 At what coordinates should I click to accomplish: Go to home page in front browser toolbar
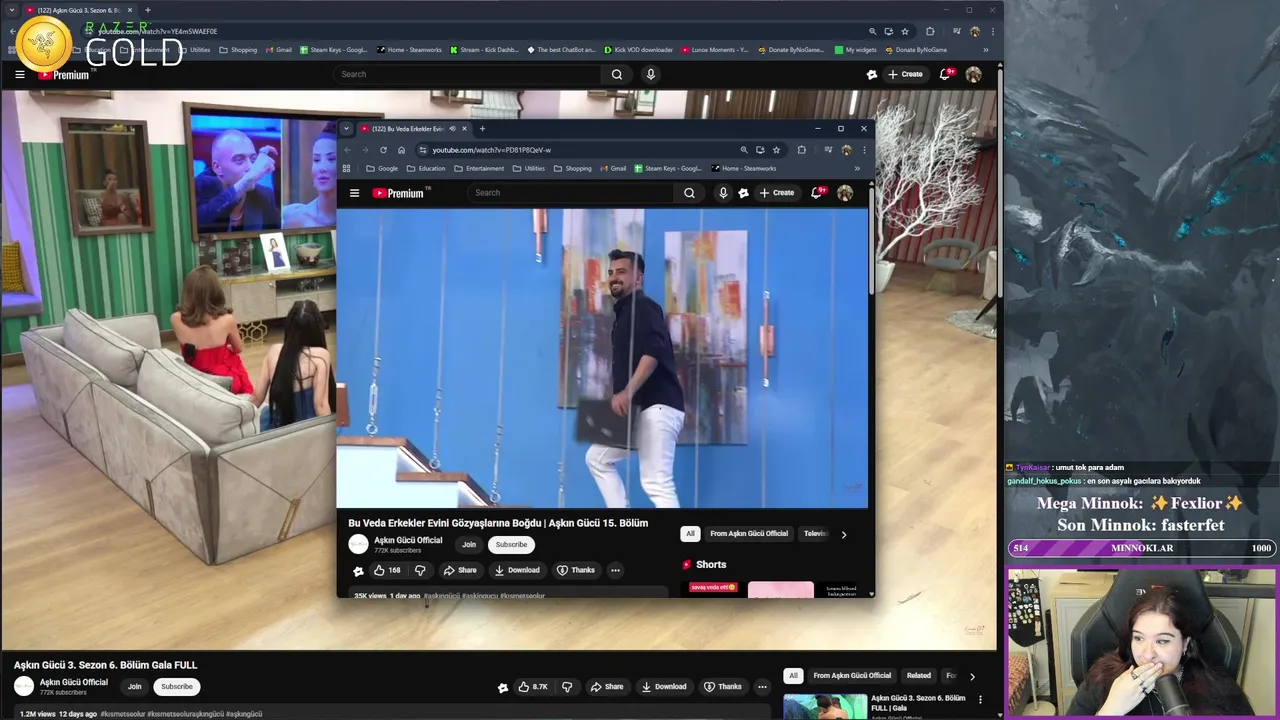click(x=401, y=150)
